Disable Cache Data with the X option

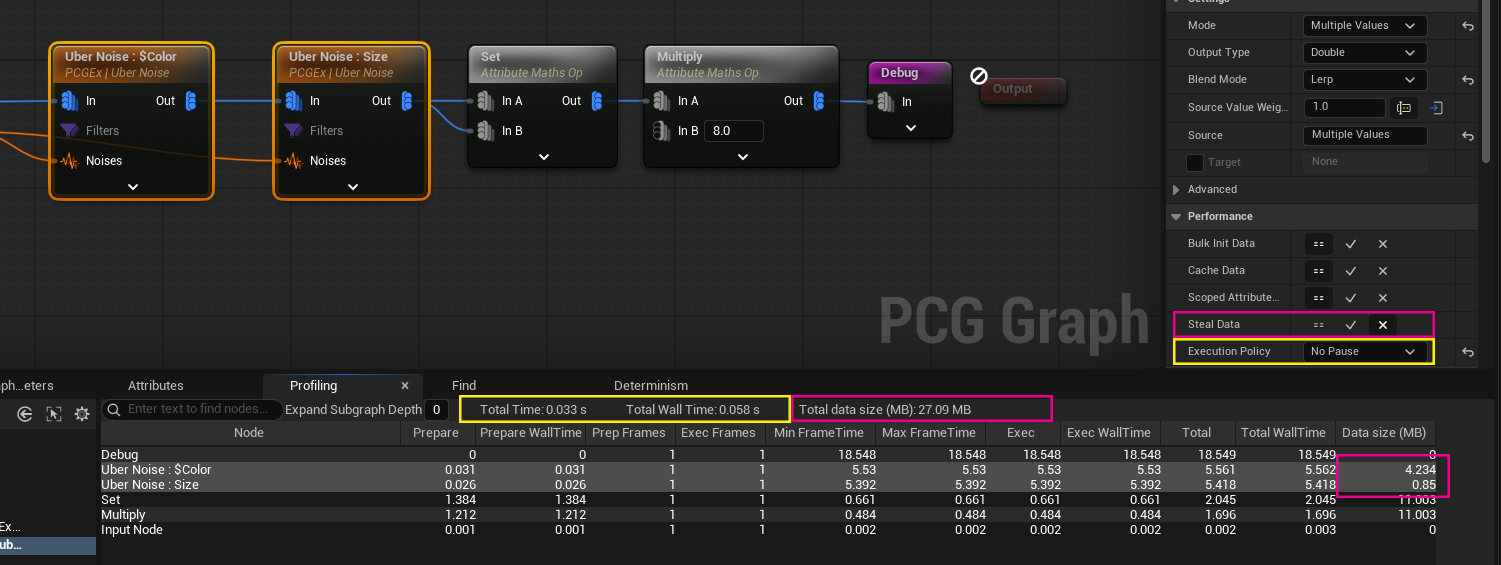tap(1382, 271)
